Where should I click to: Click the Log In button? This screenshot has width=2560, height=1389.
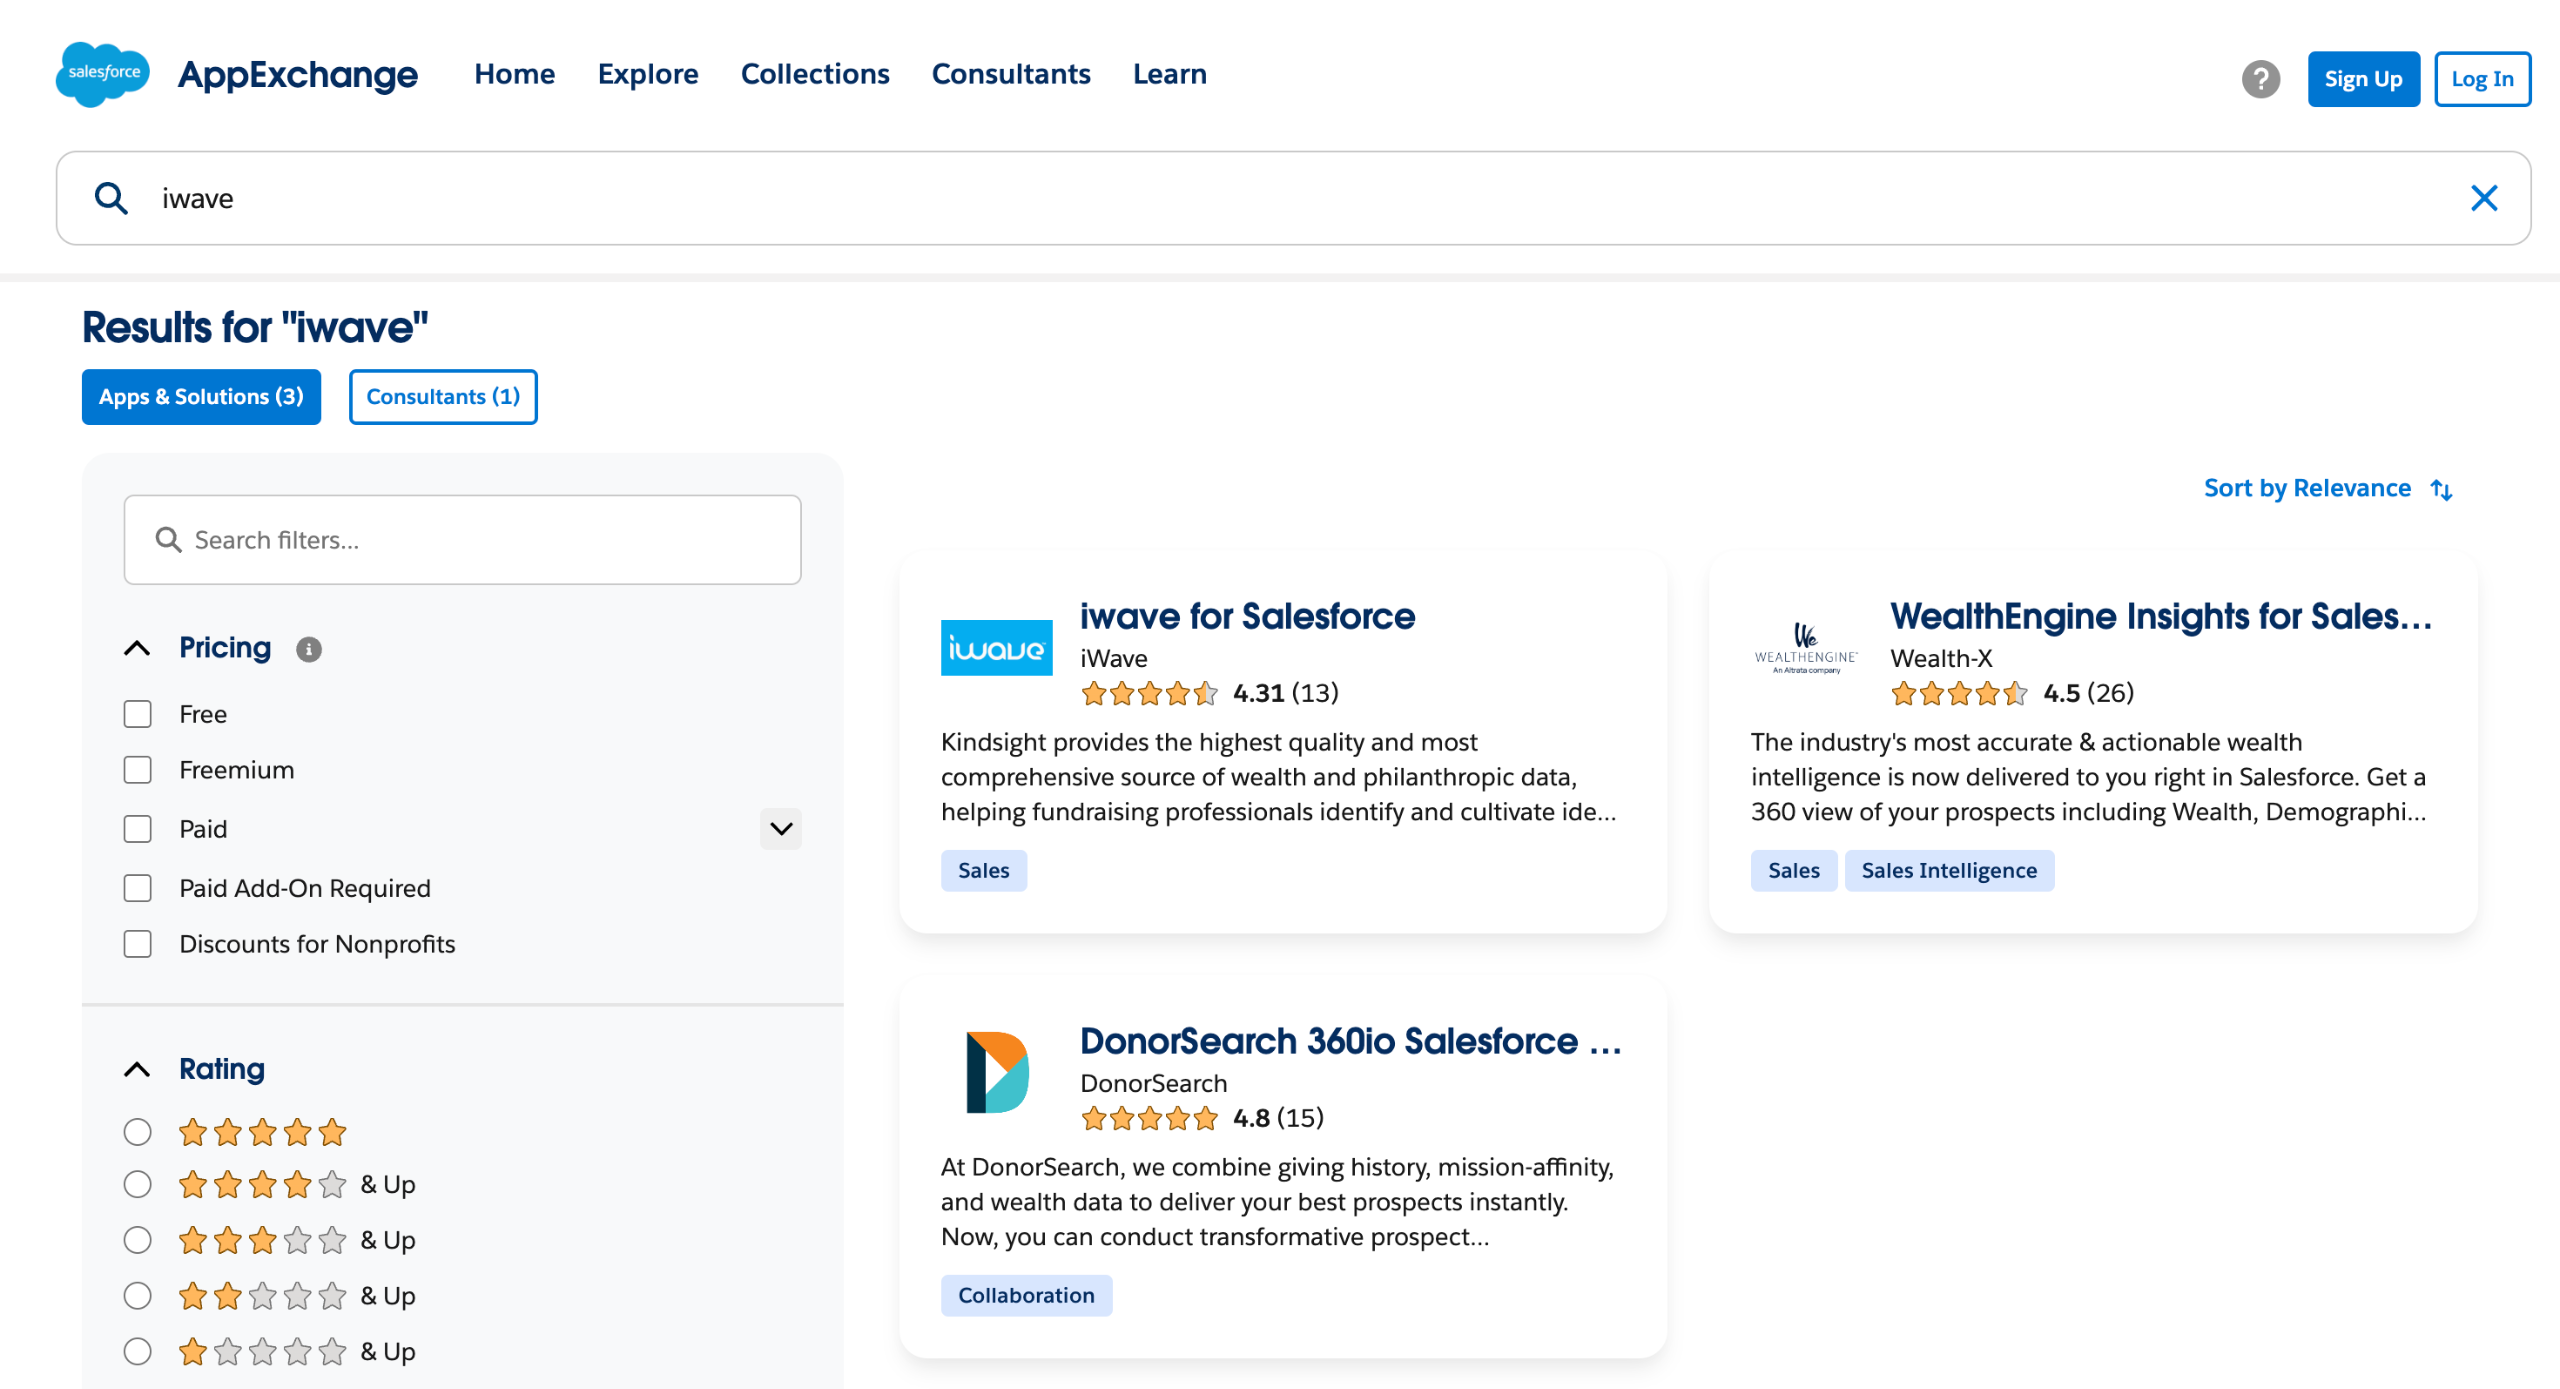click(x=2482, y=79)
